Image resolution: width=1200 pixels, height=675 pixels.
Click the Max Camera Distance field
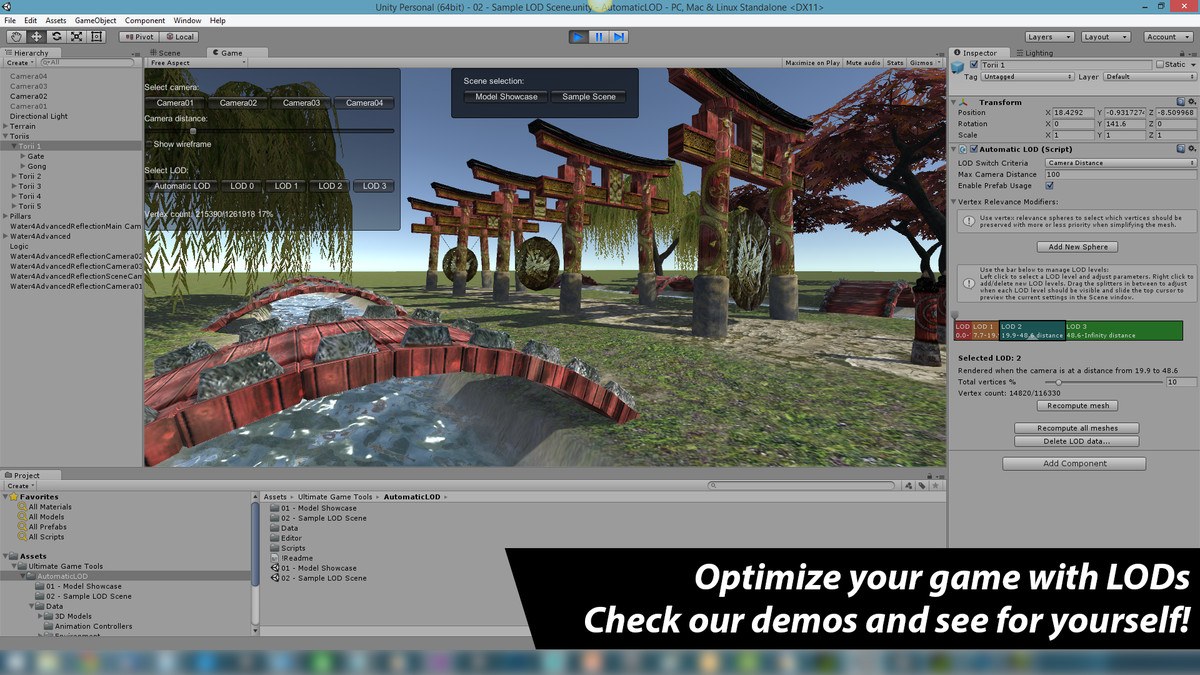pyautogui.click(x=1120, y=174)
